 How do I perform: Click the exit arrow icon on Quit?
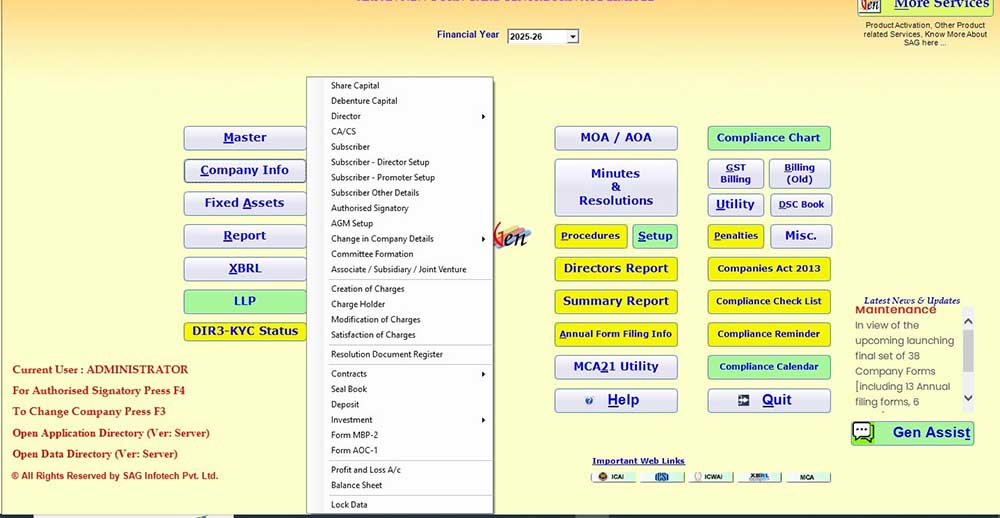743,400
